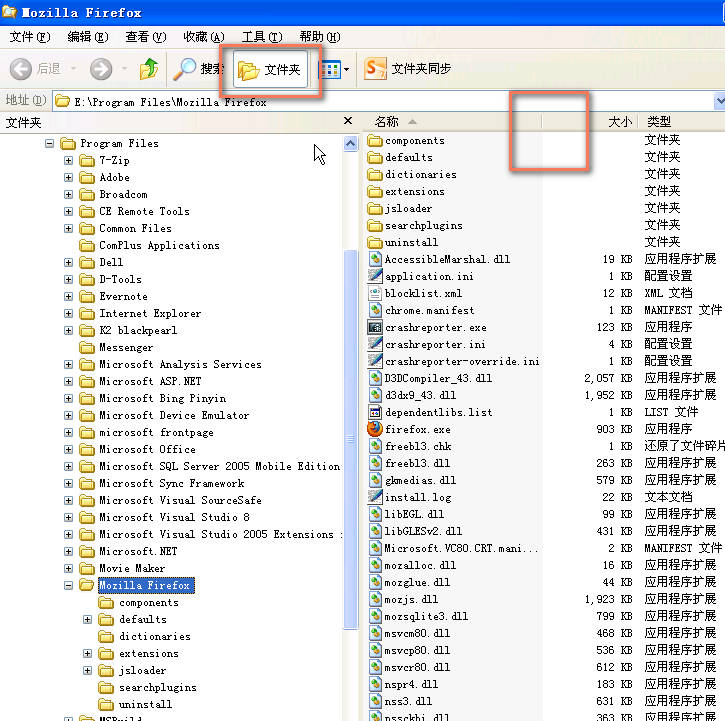
Task: Expand the 7-Zip tree node
Action: point(68,160)
